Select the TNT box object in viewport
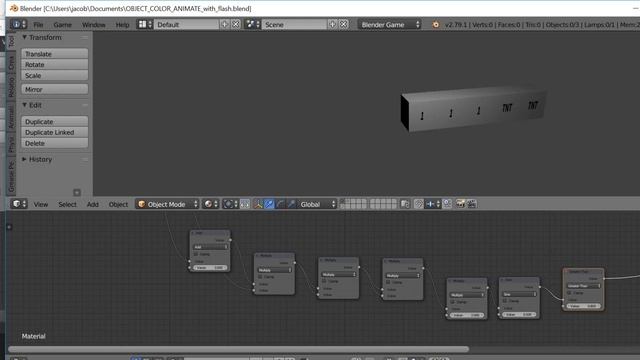The width and height of the screenshot is (640, 360). click(x=473, y=109)
